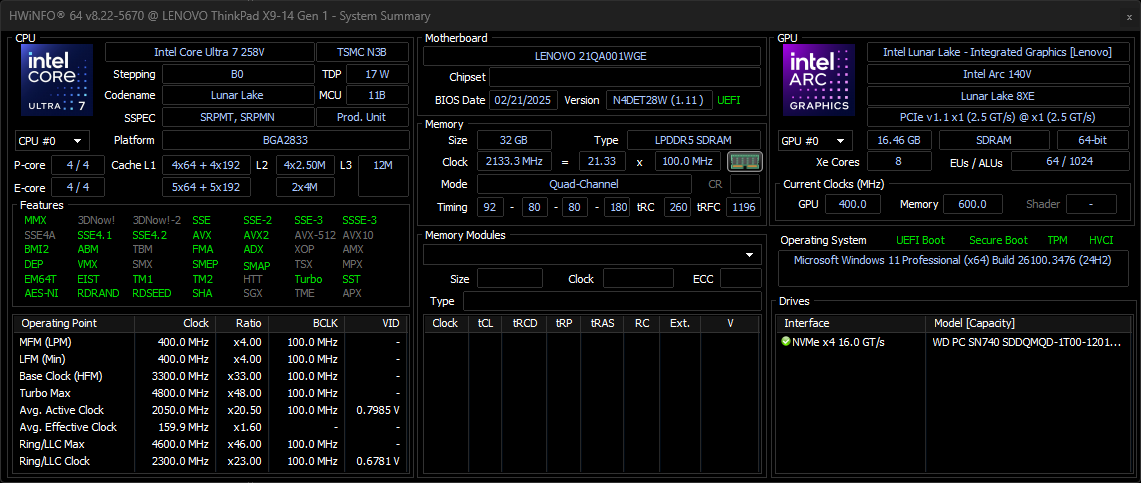Open the GPU #0 selector dropdown

[815, 141]
